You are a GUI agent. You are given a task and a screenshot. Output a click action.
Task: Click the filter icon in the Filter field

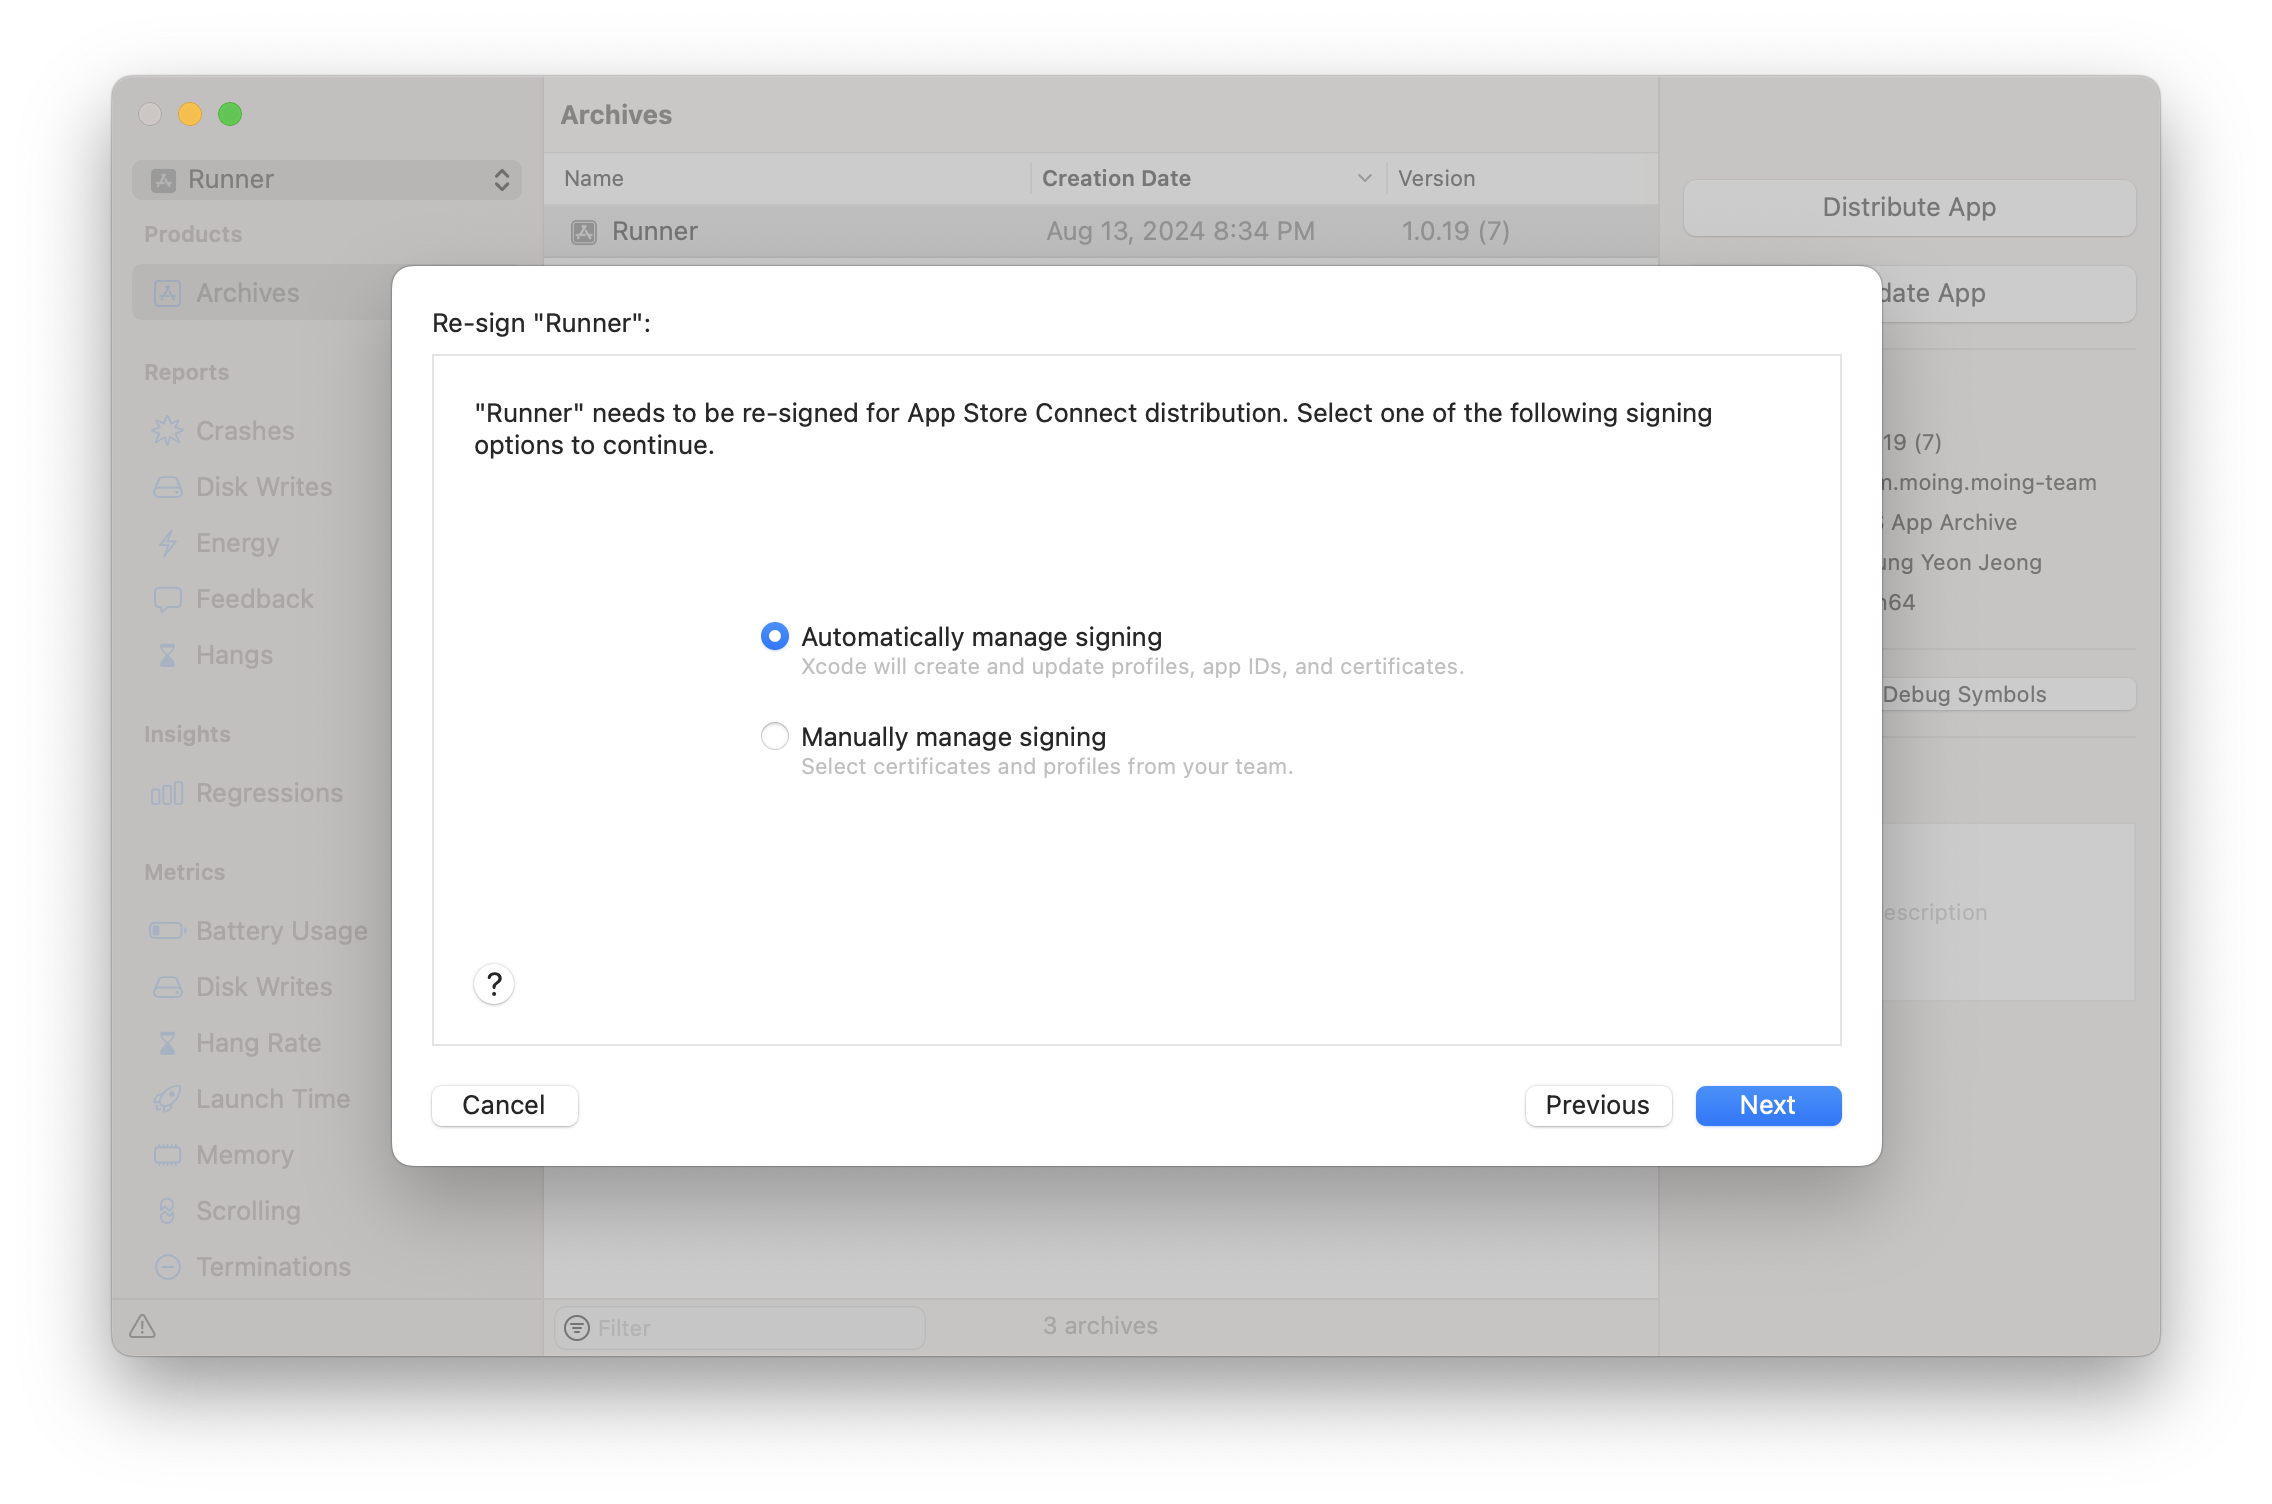[x=577, y=1327]
